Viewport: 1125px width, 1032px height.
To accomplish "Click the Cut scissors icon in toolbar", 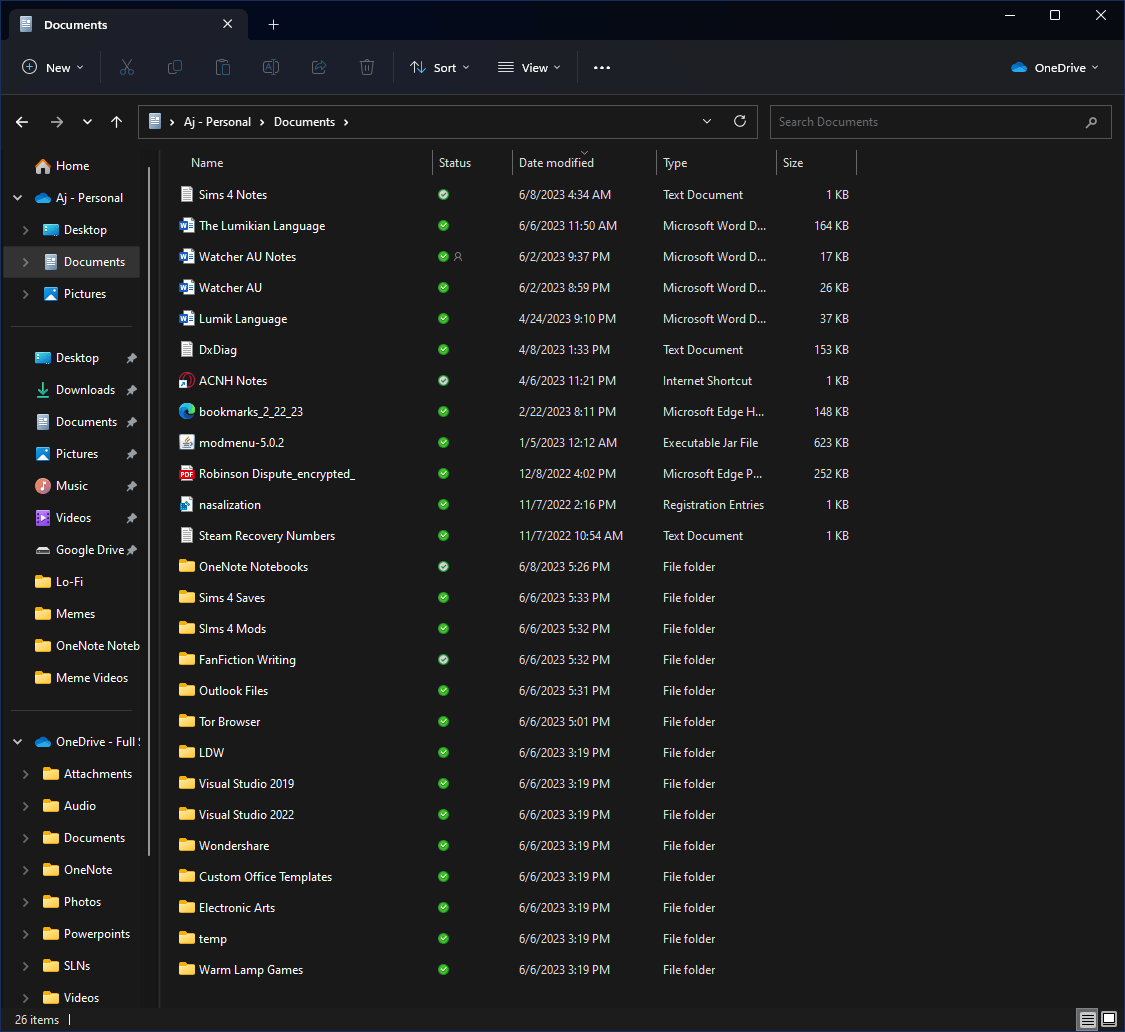I will [x=127, y=67].
